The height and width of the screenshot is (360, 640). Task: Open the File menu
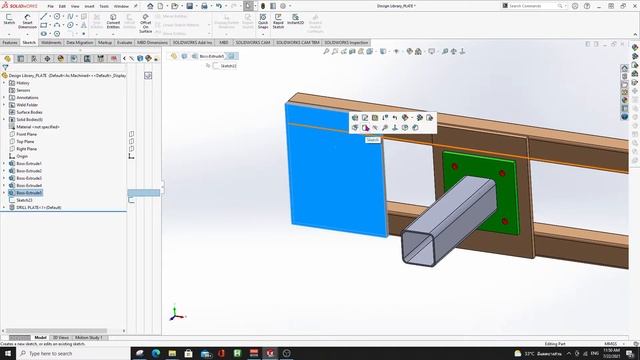(50, 6)
